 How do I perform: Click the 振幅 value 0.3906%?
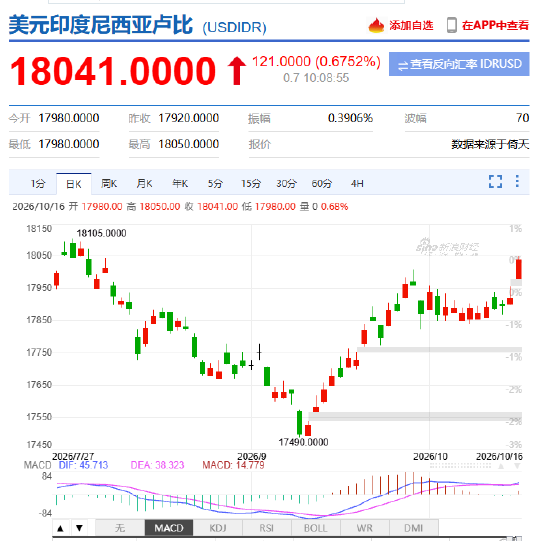tap(350, 118)
